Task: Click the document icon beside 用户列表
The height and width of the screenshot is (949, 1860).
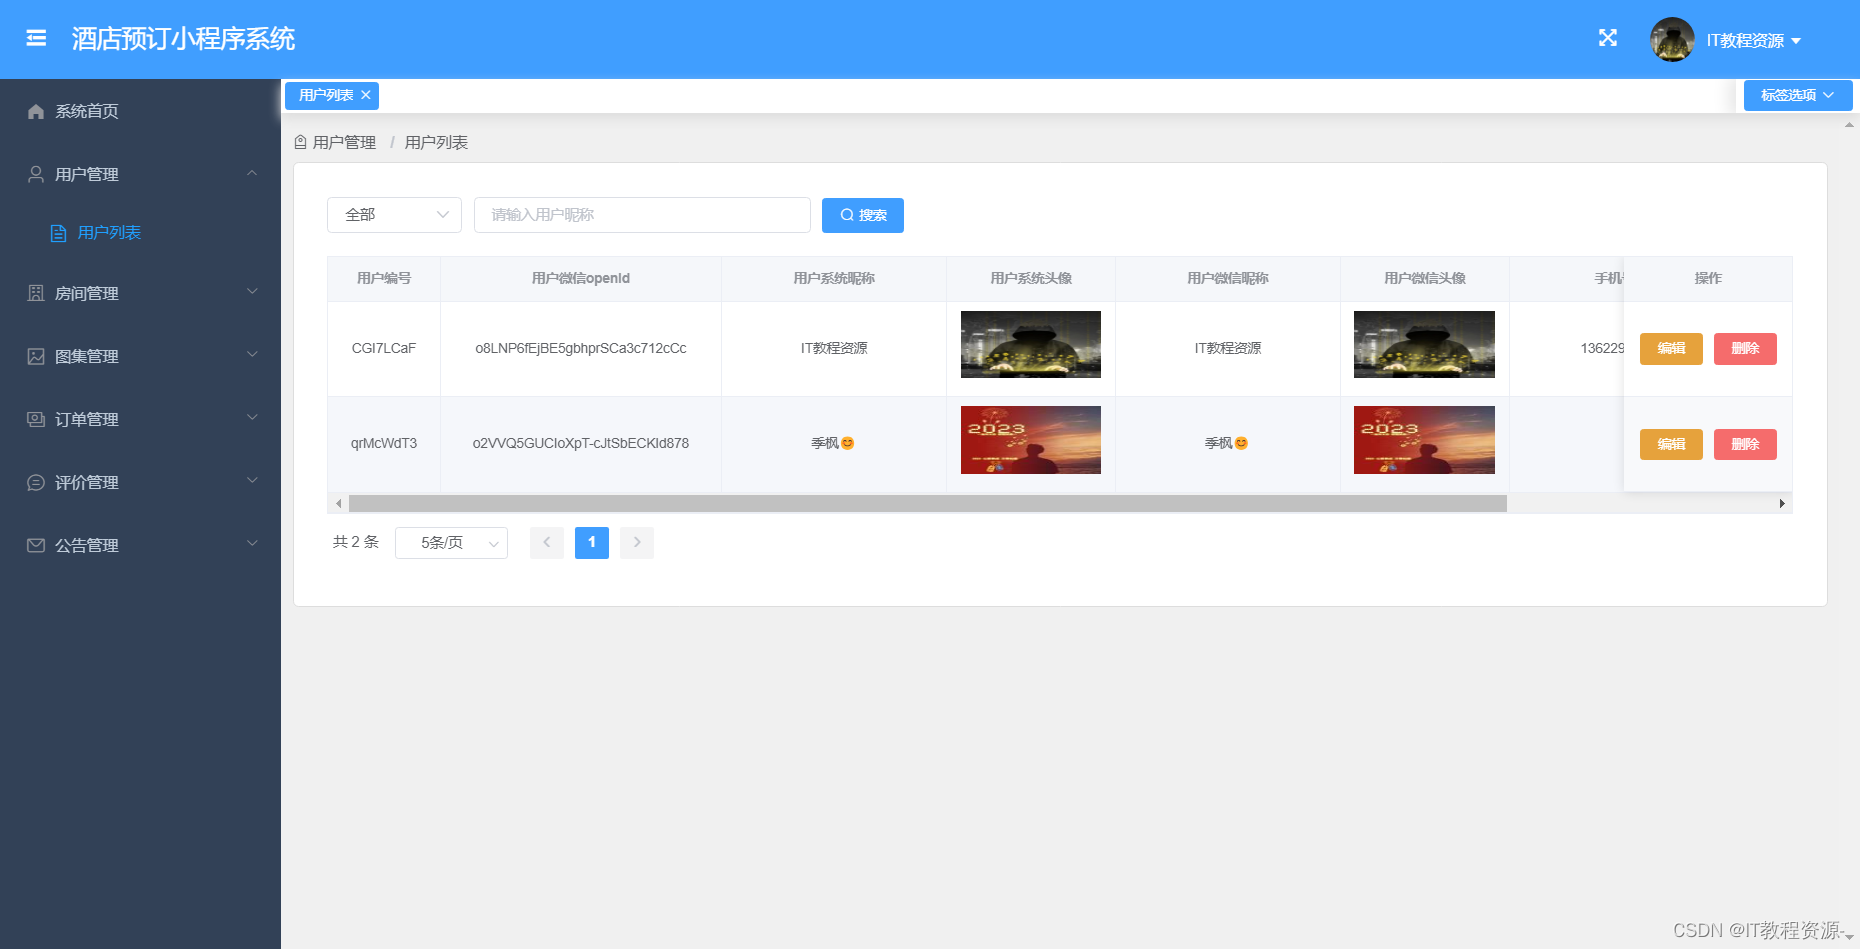Action: click(x=59, y=233)
